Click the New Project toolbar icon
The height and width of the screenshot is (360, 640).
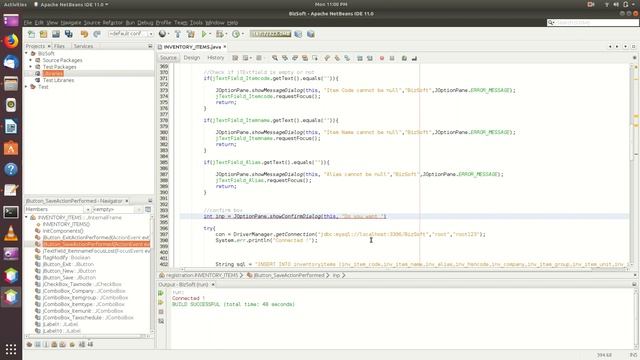tap(44, 34)
